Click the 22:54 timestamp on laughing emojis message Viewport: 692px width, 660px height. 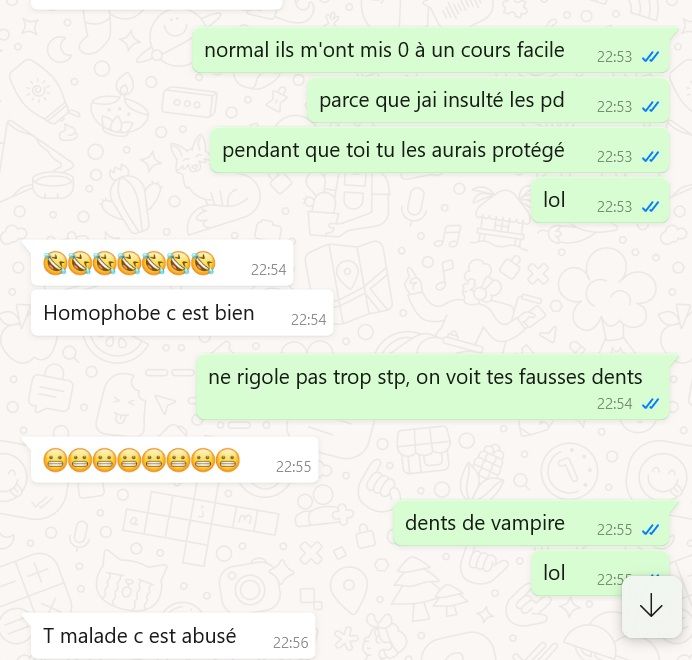tap(269, 270)
